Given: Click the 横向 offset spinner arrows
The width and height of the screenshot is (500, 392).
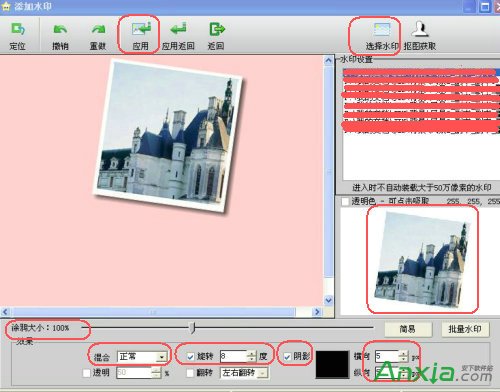Looking at the screenshot, I should point(403,357).
